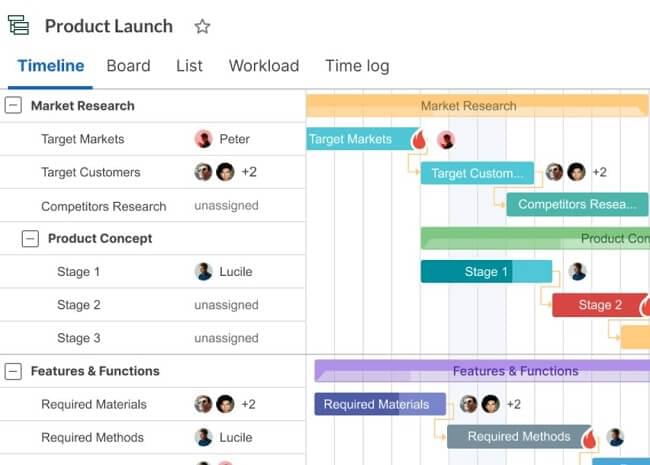
Task: Click the flame icon on the Required Methods bar
Action: pyautogui.click(x=590, y=437)
